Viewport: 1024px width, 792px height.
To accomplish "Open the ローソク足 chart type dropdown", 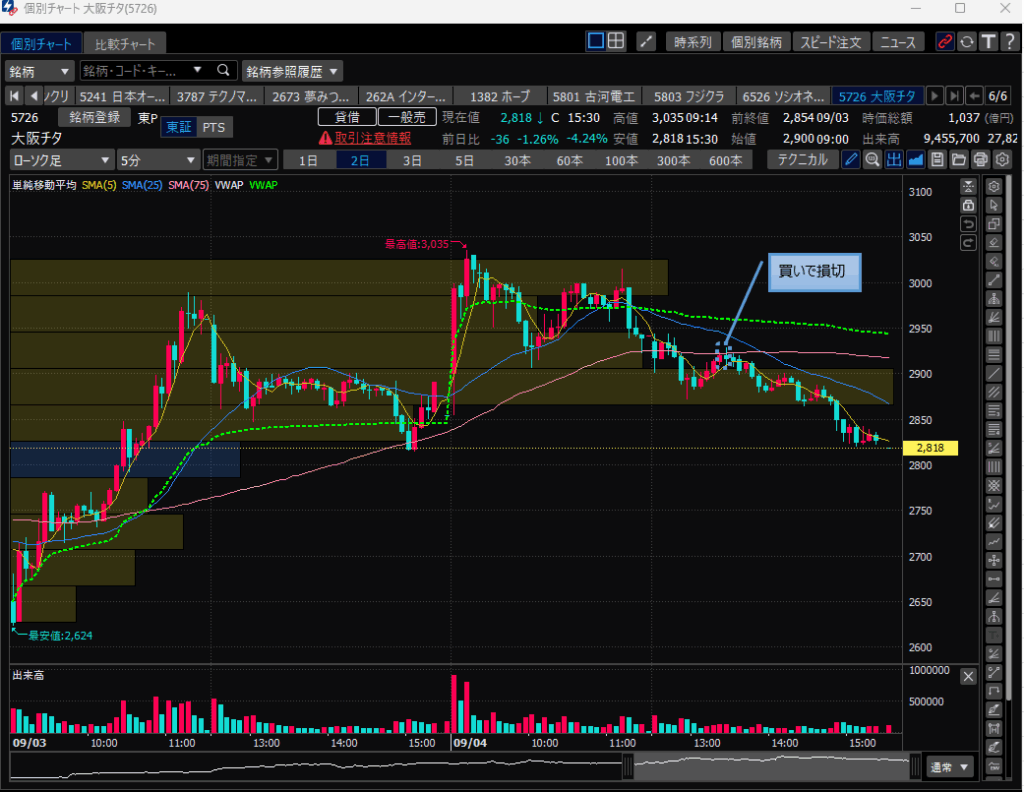I will pyautogui.click(x=61, y=160).
